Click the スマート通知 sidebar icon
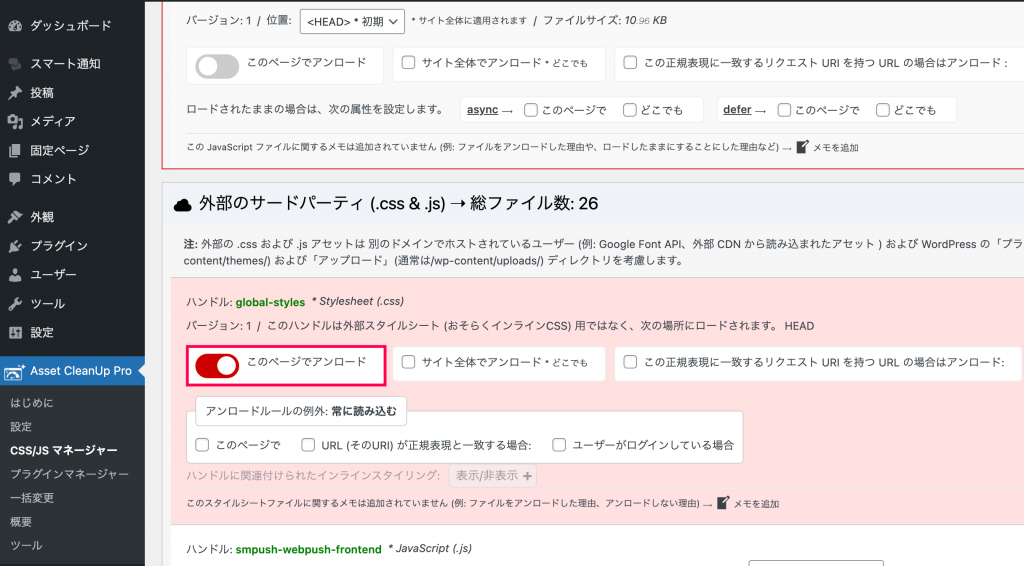Screen dimensions: 1024x566 click(15, 64)
